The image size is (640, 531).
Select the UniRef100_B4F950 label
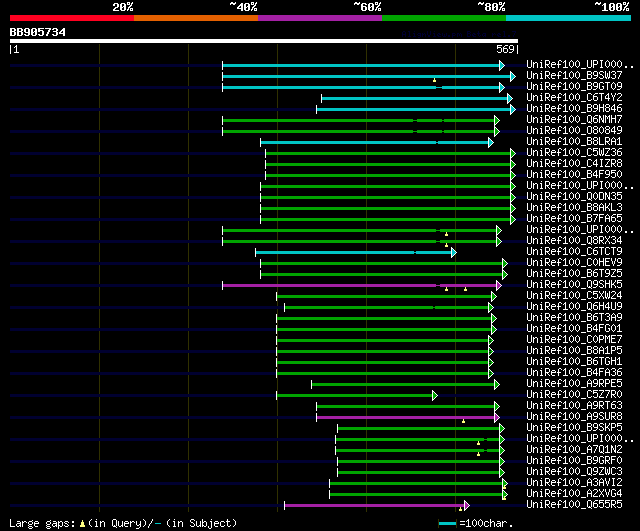[574, 174]
